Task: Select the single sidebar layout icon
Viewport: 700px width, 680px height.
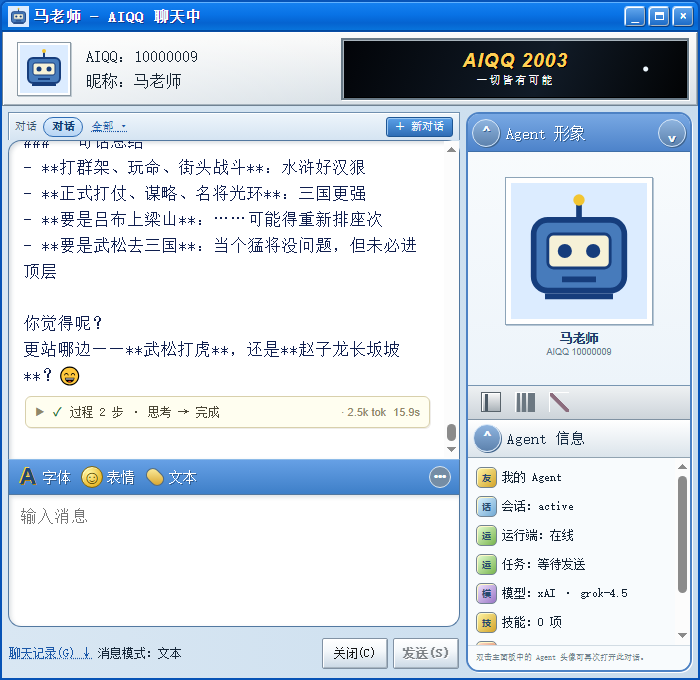Action: (x=491, y=402)
